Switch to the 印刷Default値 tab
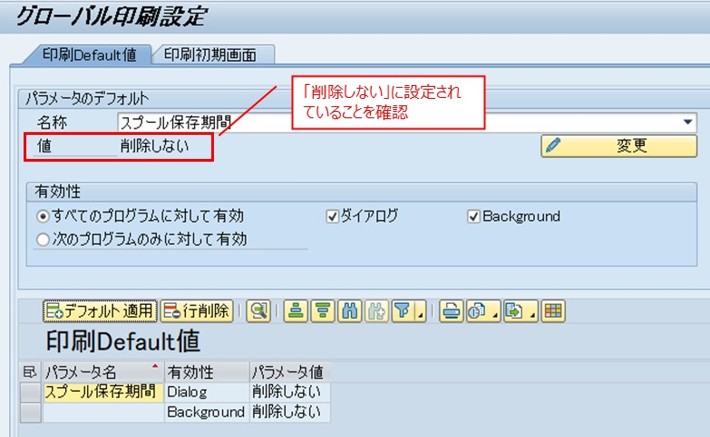This screenshot has width=710, height=437. [x=89, y=55]
